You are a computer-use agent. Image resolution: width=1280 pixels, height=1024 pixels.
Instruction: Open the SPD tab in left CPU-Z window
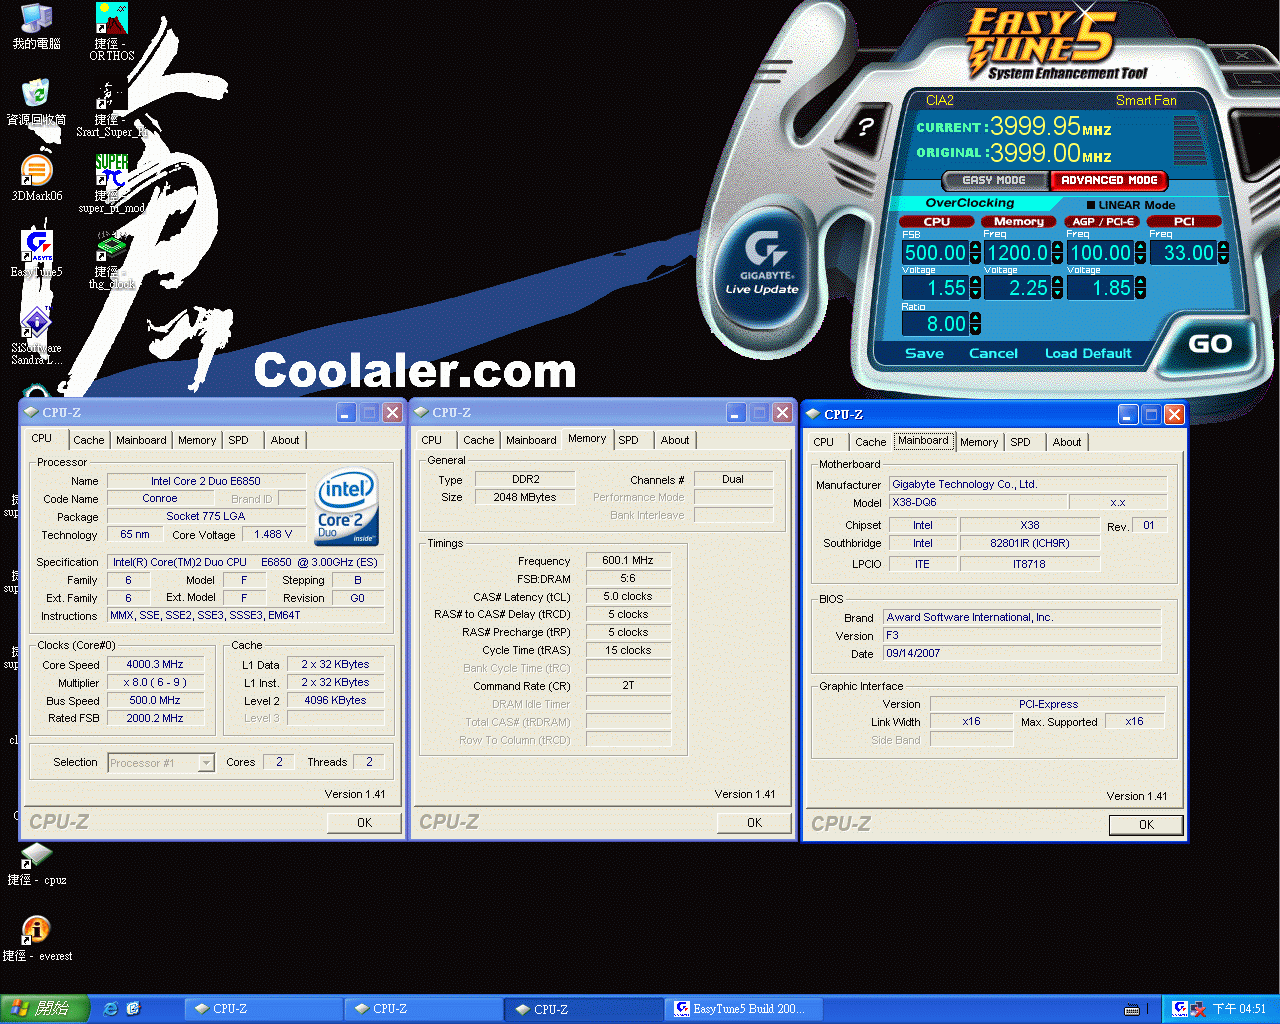coord(238,440)
